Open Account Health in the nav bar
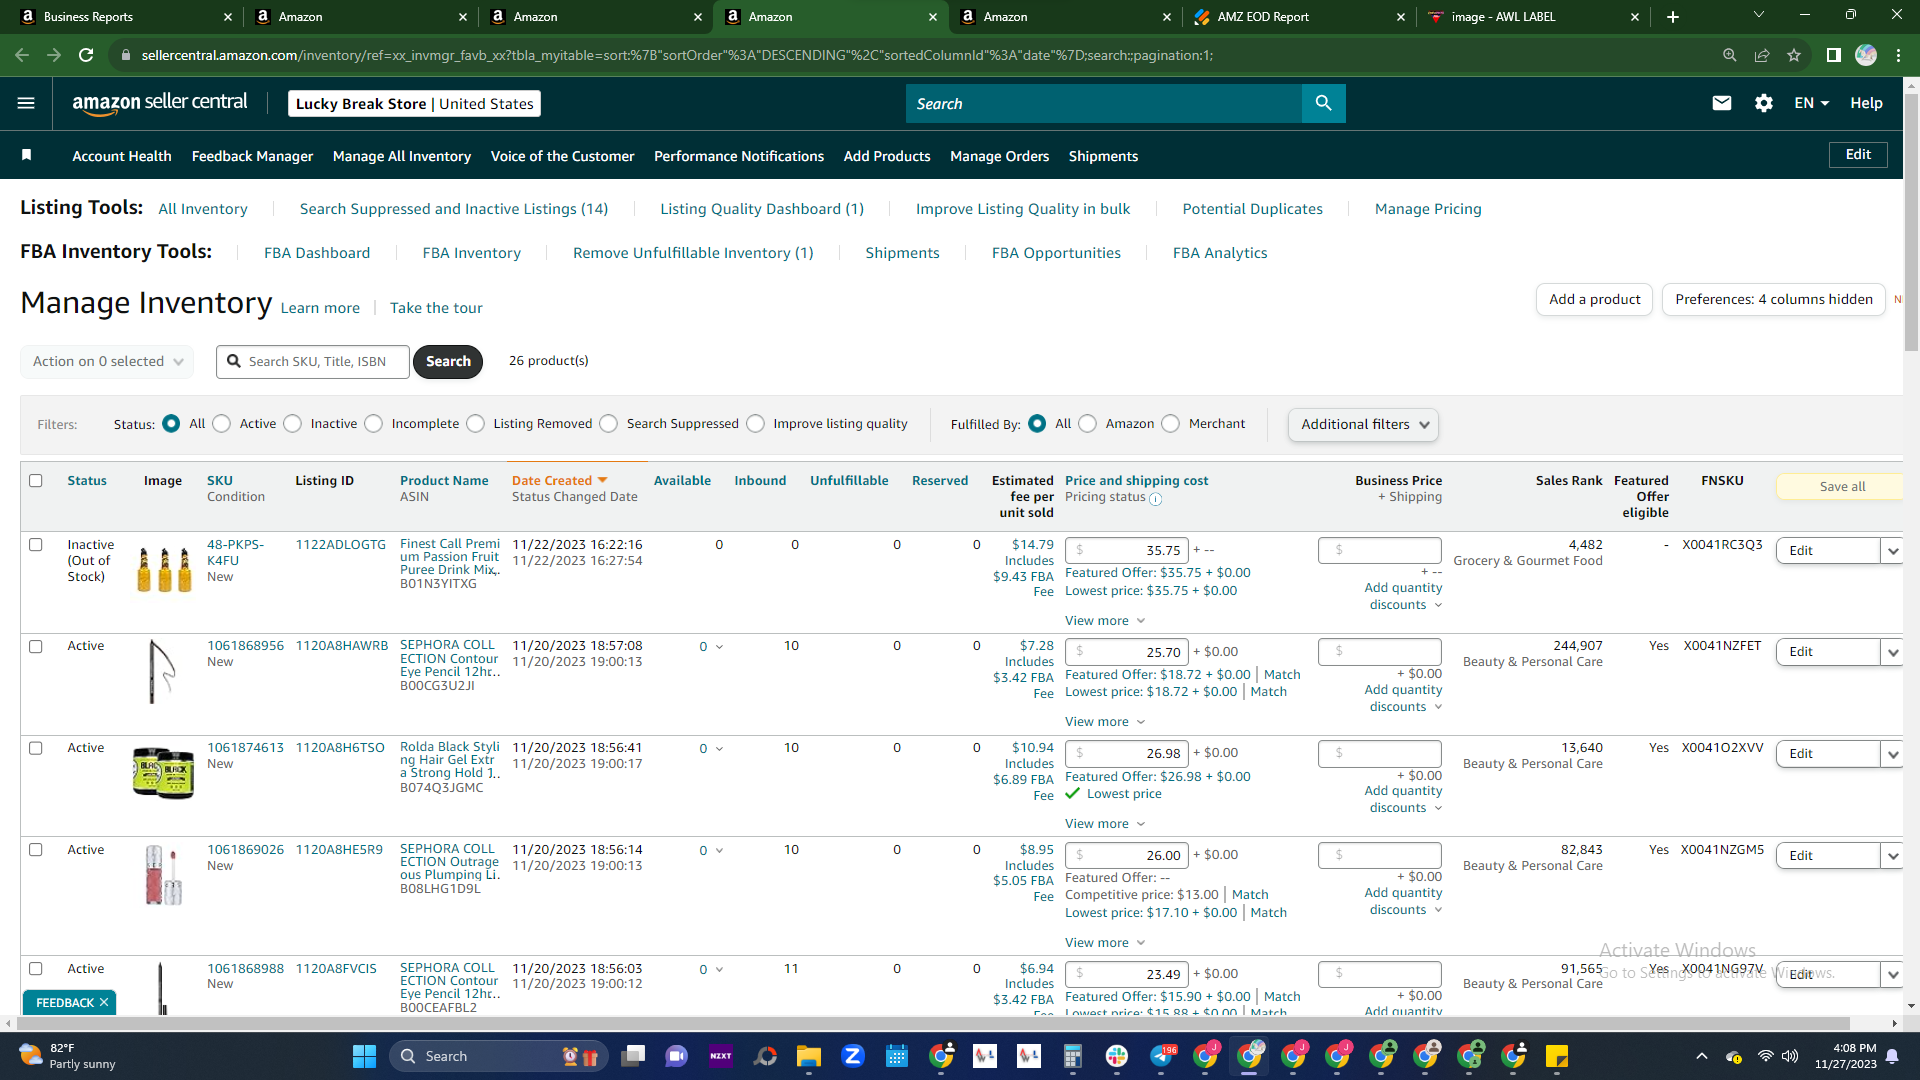This screenshot has width=1920, height=1080. [x=122, y=156]
